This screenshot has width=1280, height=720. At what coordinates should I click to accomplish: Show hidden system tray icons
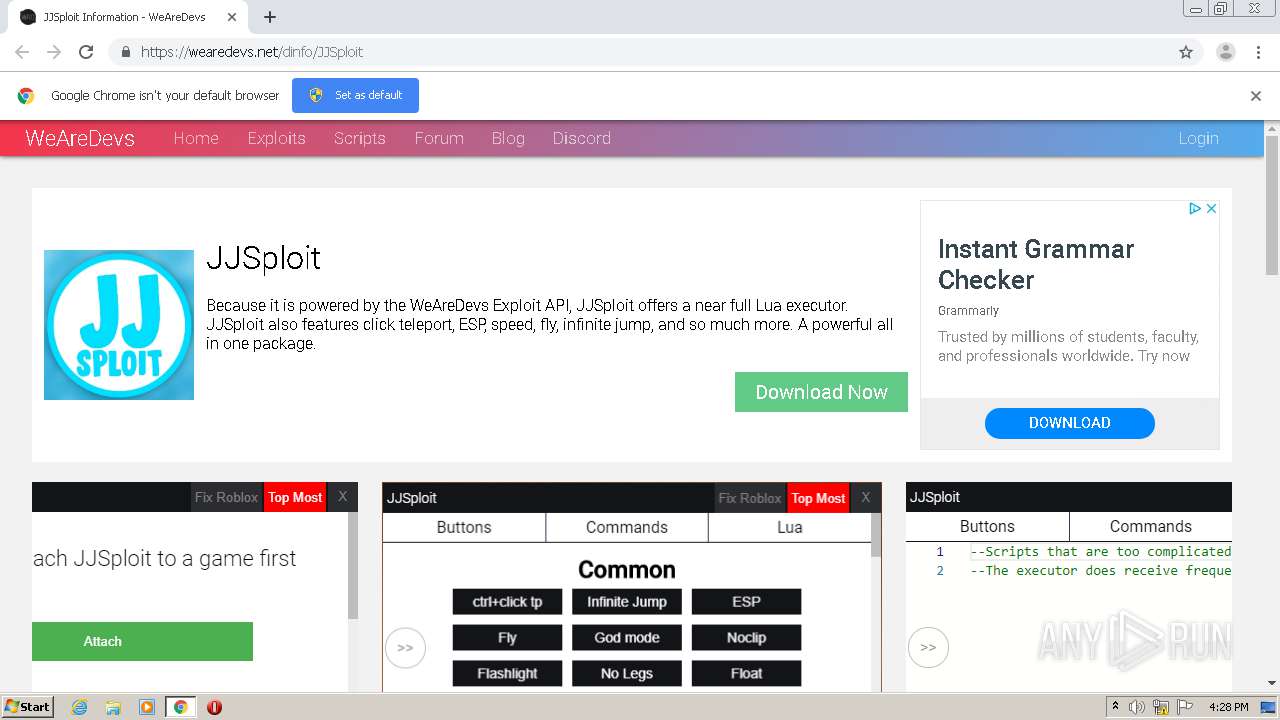[1115, 707]
